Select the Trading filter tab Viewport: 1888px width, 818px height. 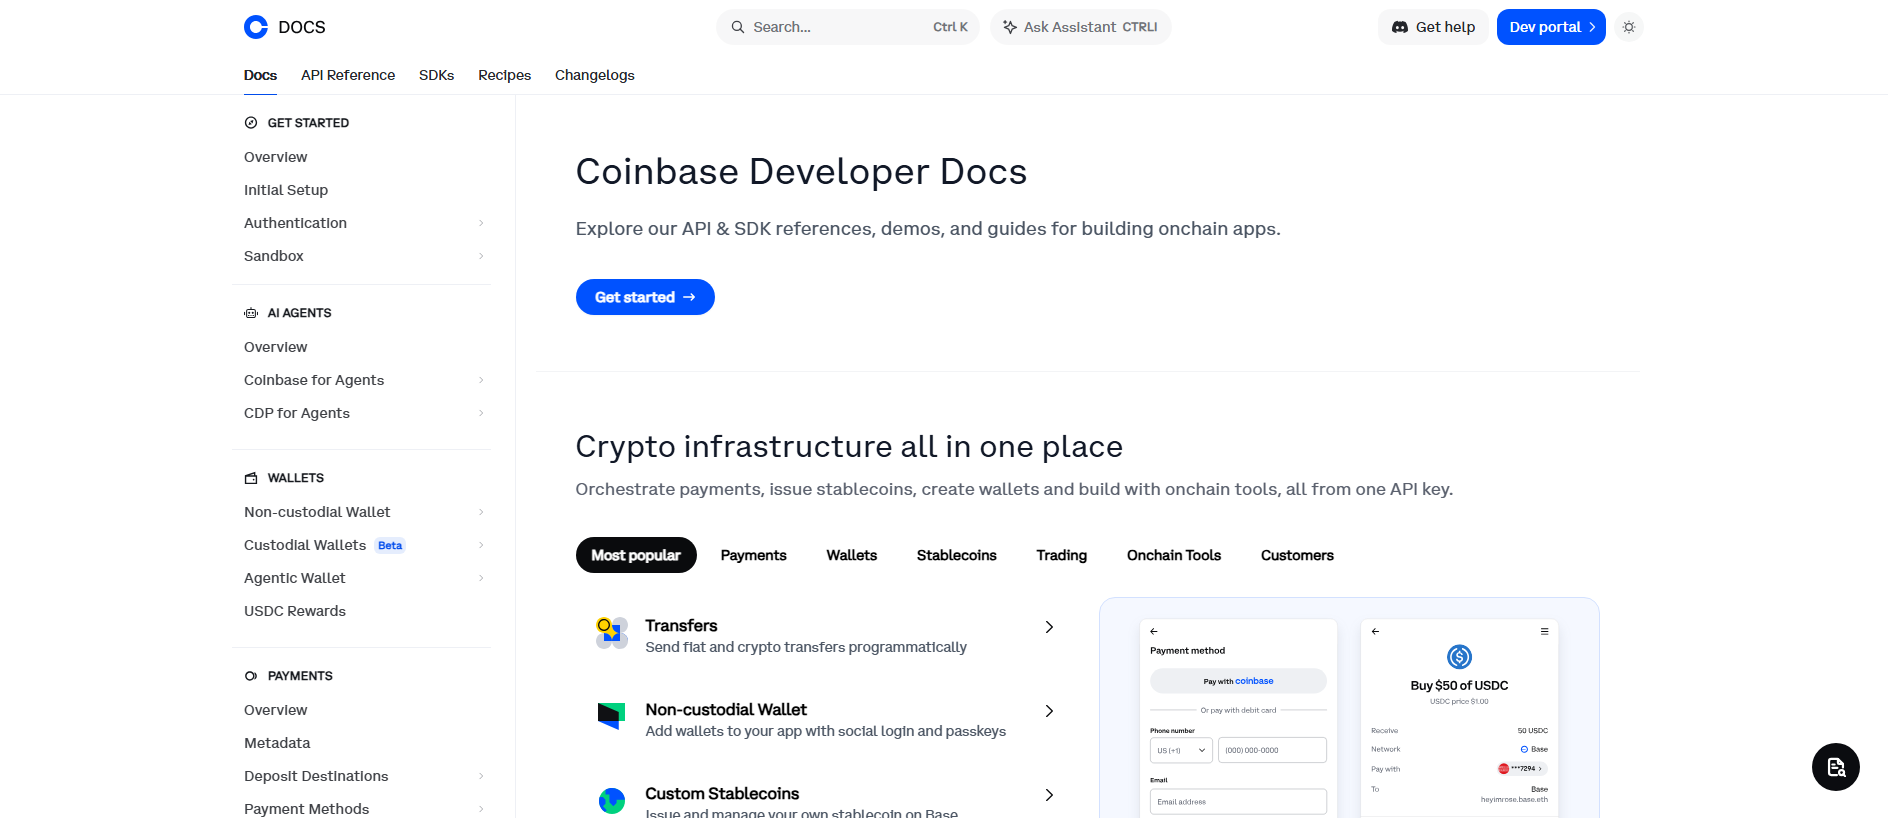(x=1062, y=555)
